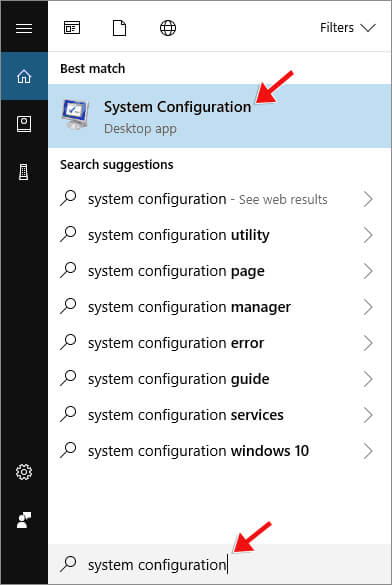Expand chevron for 'system configuration windows 10'

pyautogui.click(x=368, y=451)
